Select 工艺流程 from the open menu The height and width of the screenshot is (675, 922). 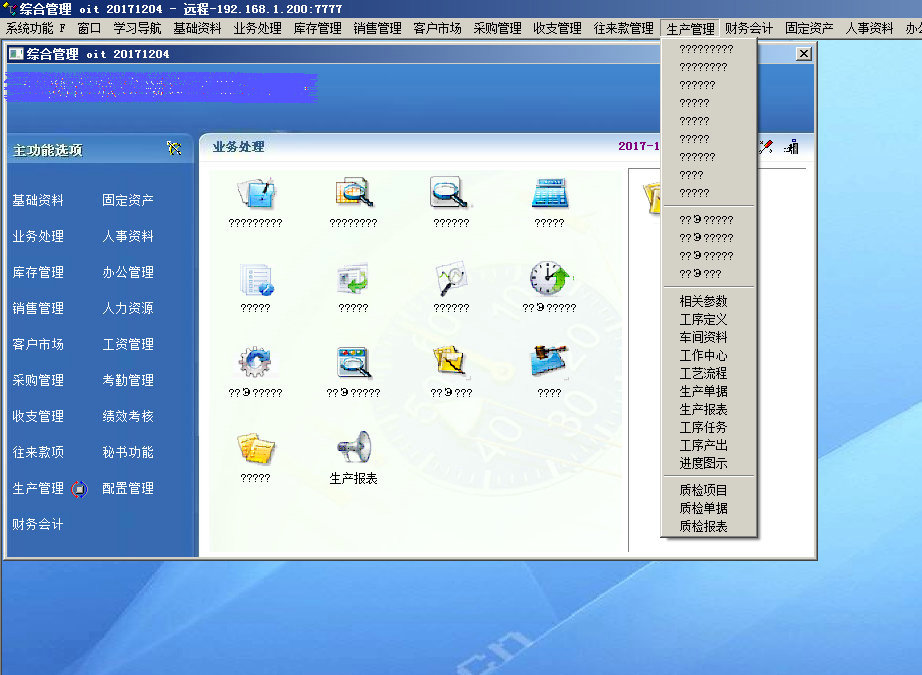click(x=703, y=373)
